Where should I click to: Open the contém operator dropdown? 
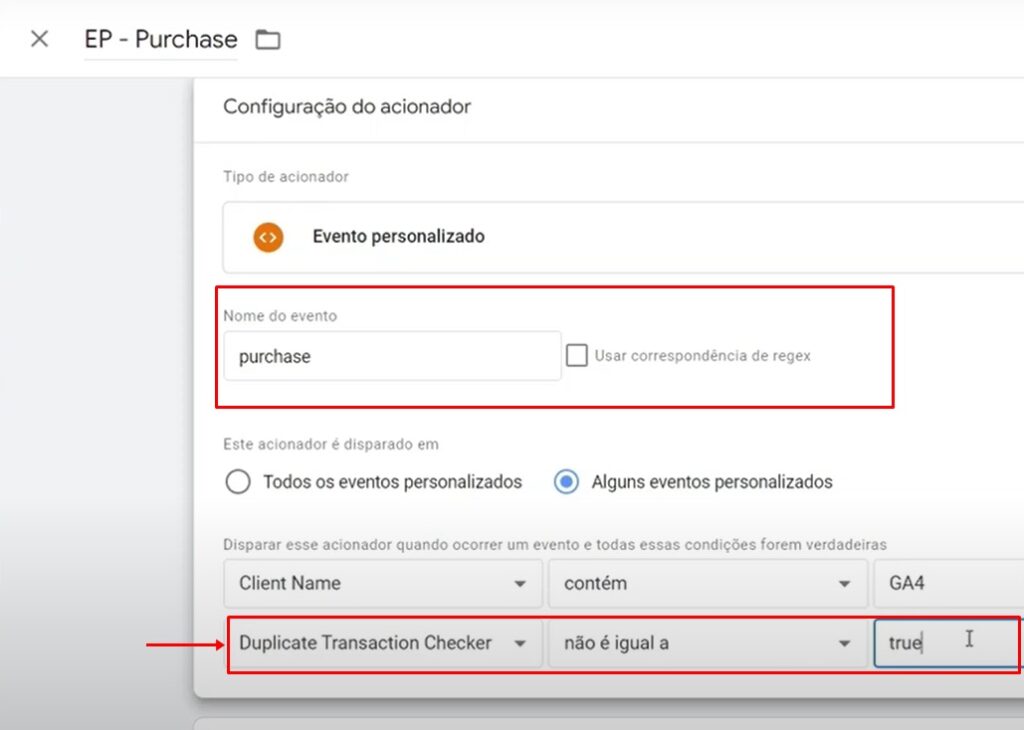(708, 583)
